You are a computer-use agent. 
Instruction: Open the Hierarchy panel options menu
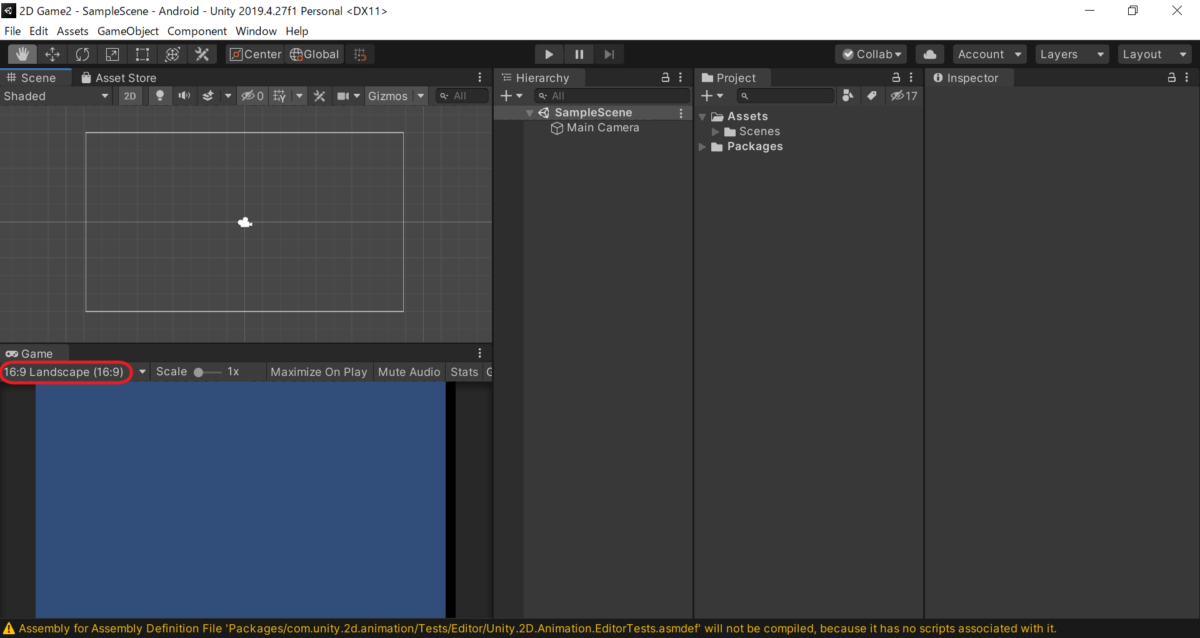(682, 77)
